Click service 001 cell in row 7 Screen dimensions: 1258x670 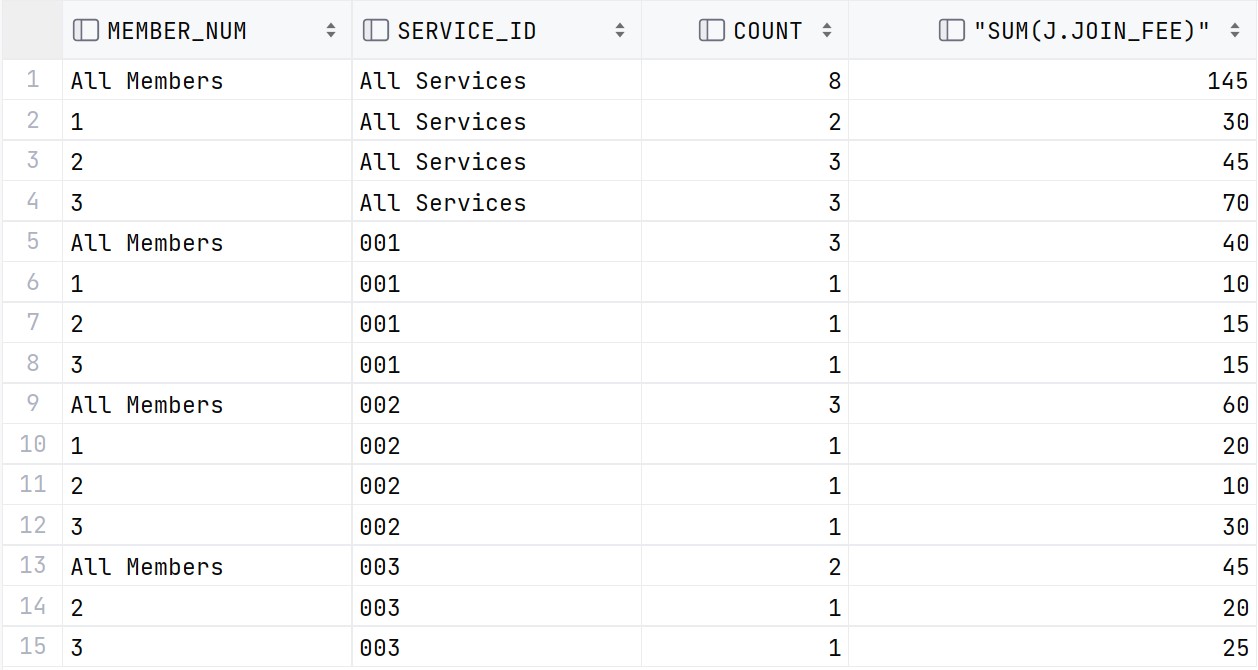(x=497, y=323)
